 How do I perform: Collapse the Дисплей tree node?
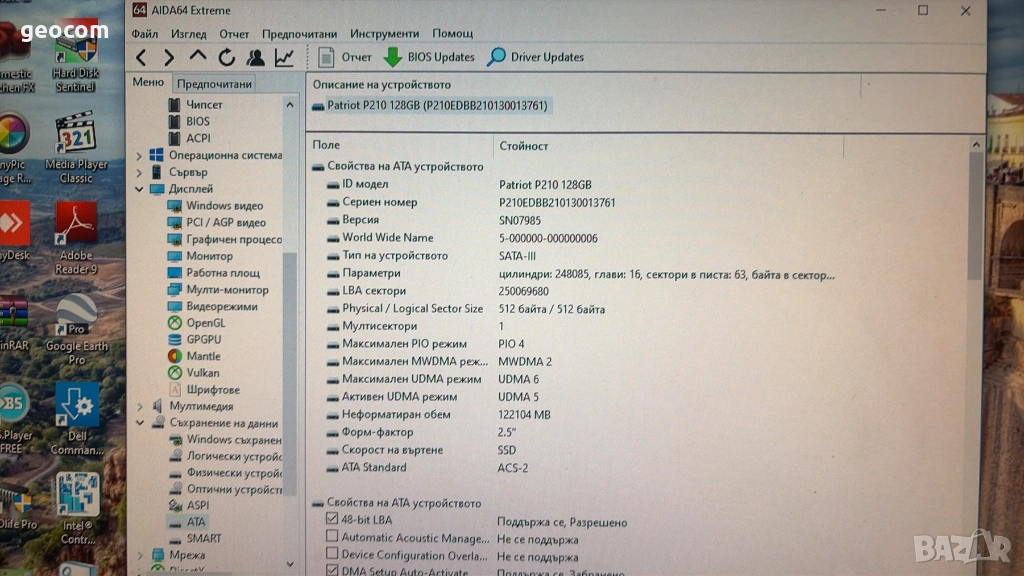tap(139, 189)
